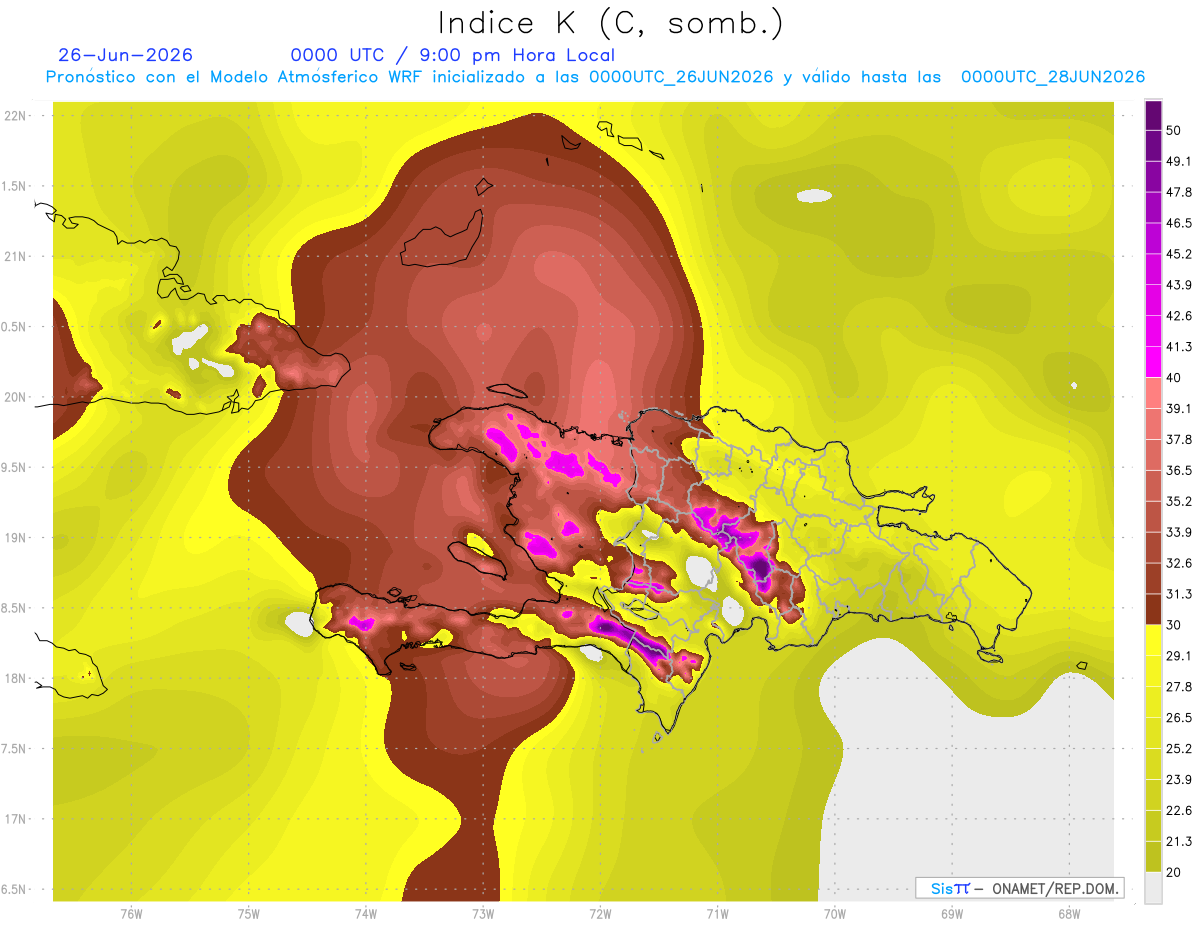Viewport: 1200px width, 927px height.
Task: Click the '72W' longitude axis label
Action: coord(600,914)
